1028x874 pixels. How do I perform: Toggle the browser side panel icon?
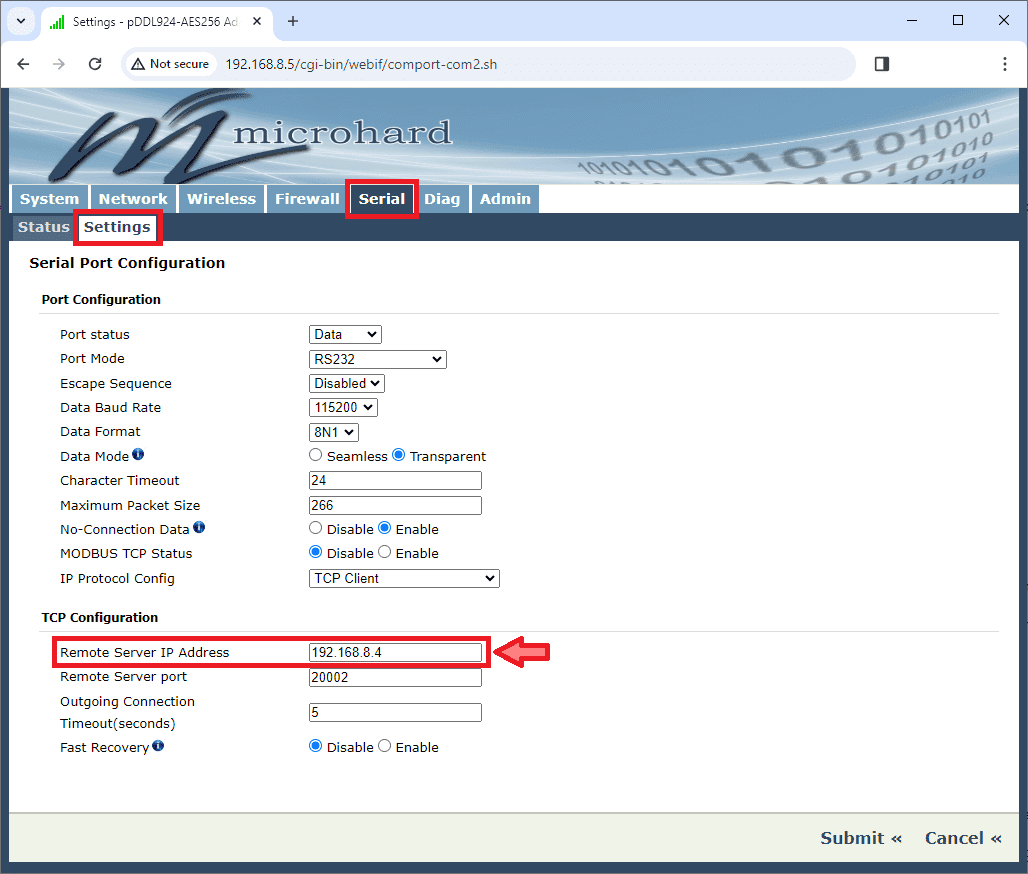881,64
